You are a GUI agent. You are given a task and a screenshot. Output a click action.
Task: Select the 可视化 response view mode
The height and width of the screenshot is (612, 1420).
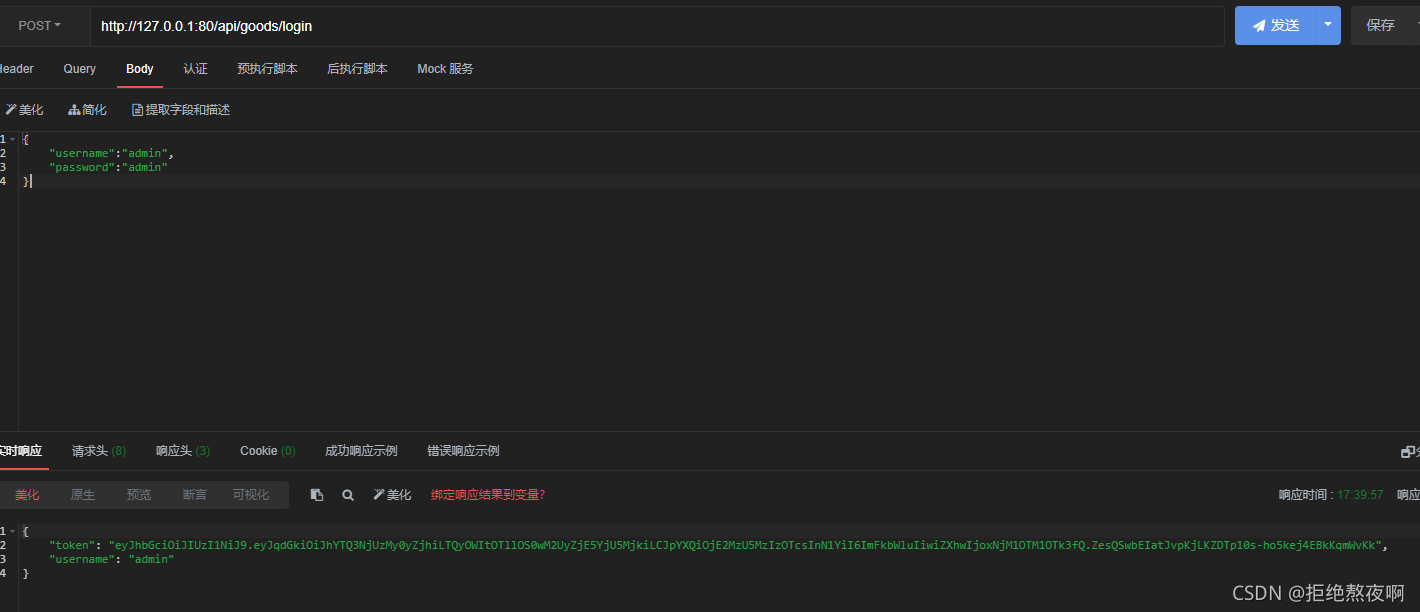(251, 495)
